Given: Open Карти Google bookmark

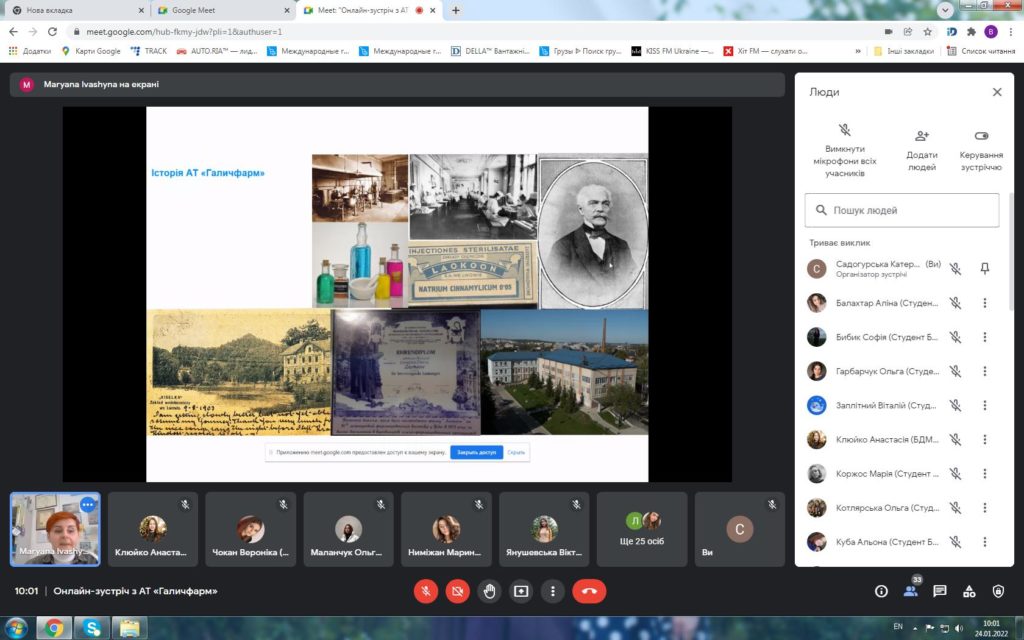Looking at the screenshot, I should pos(91,51).
